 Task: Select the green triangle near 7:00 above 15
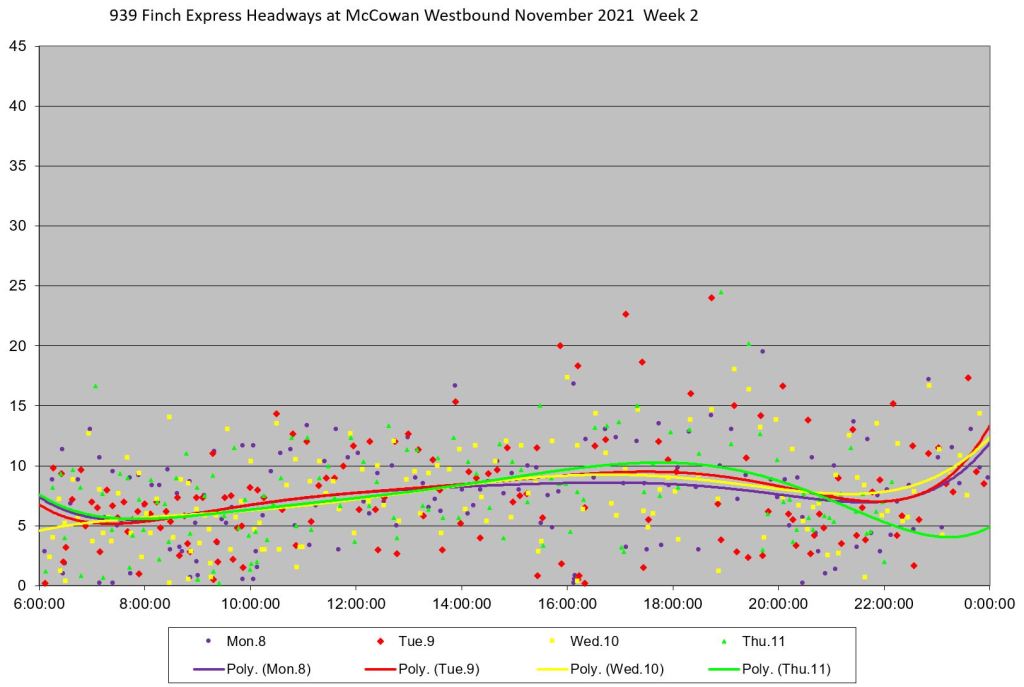[96, 386]
